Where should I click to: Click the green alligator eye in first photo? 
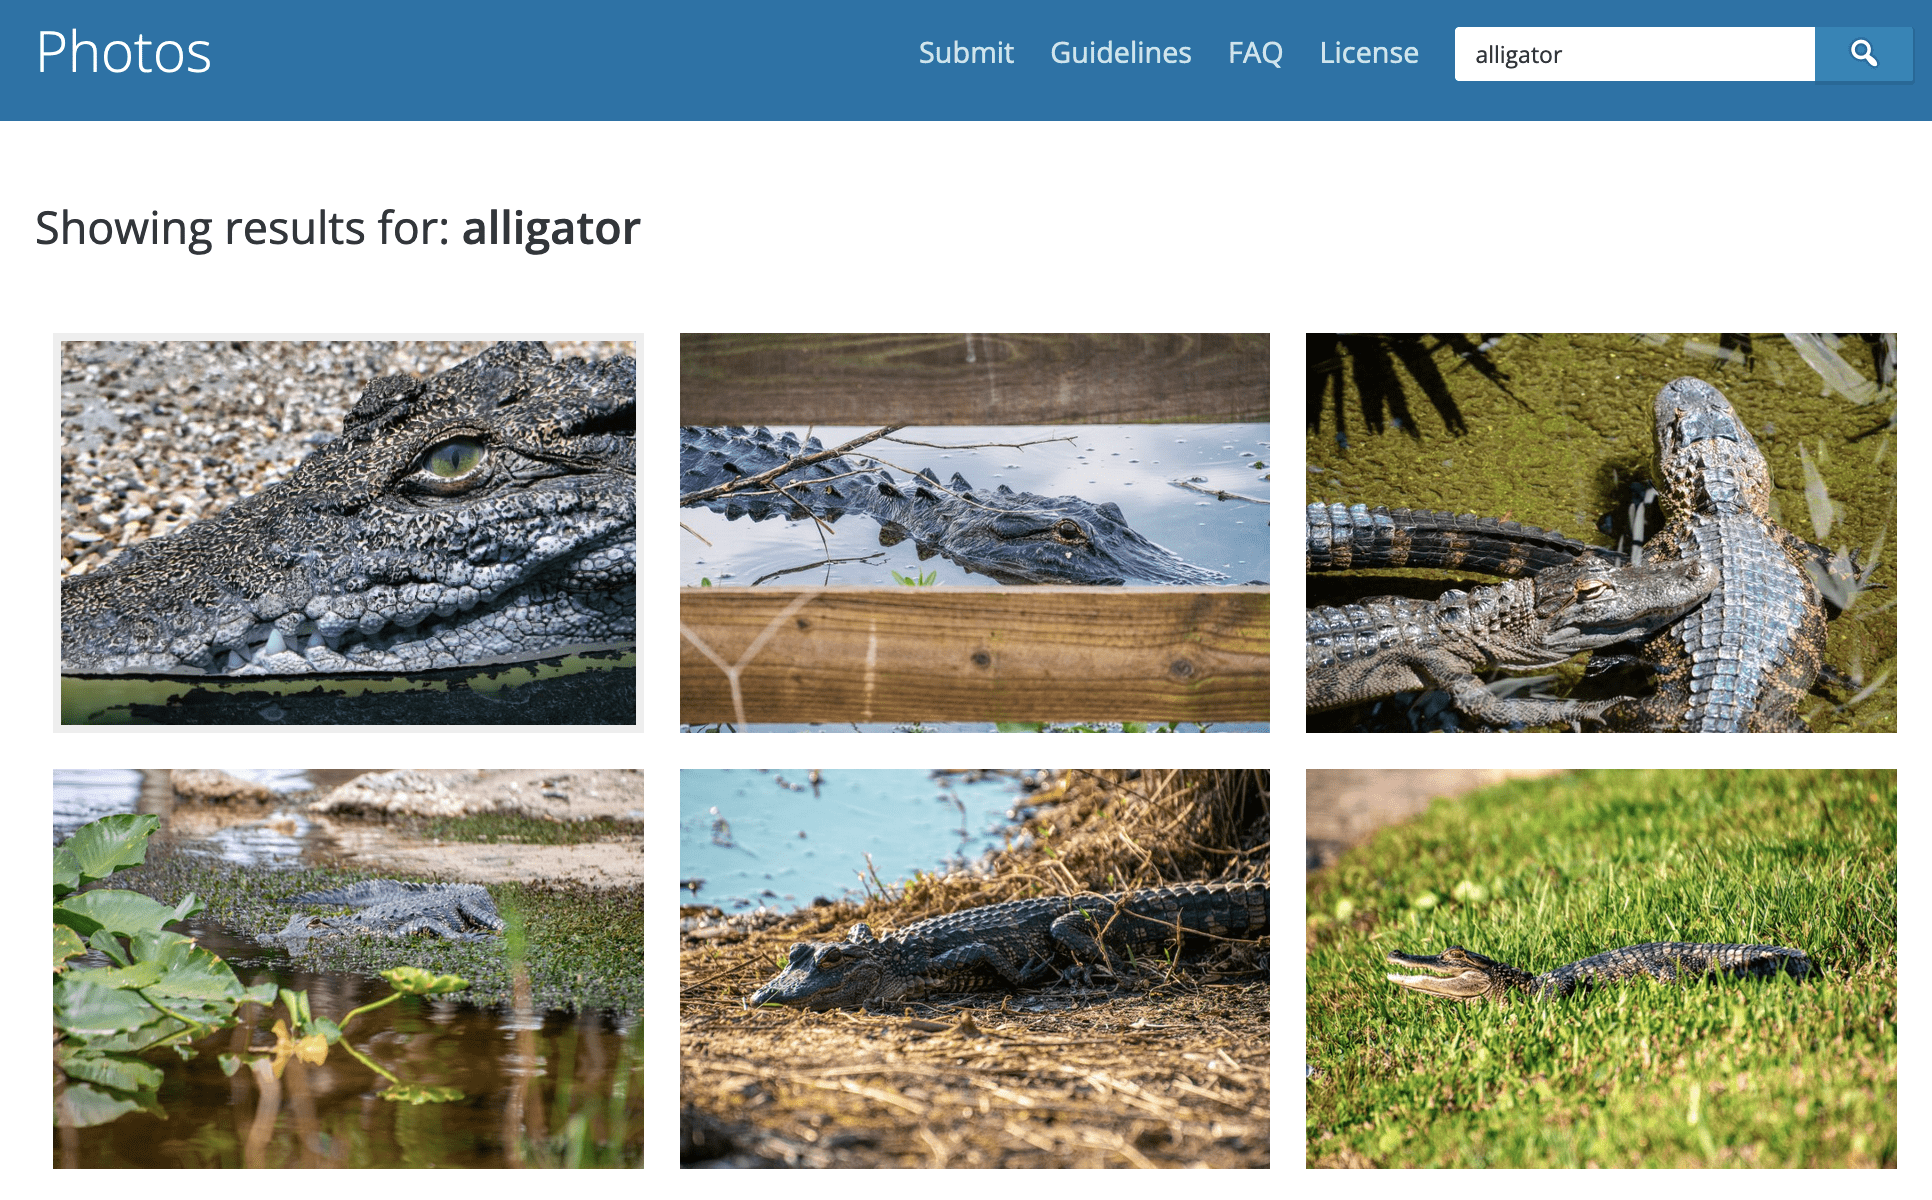[x=453, y=458]
